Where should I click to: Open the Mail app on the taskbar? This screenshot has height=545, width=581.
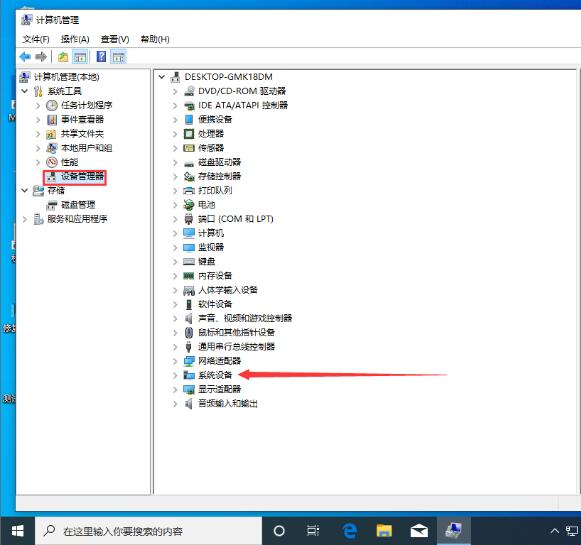pos(419,531)
